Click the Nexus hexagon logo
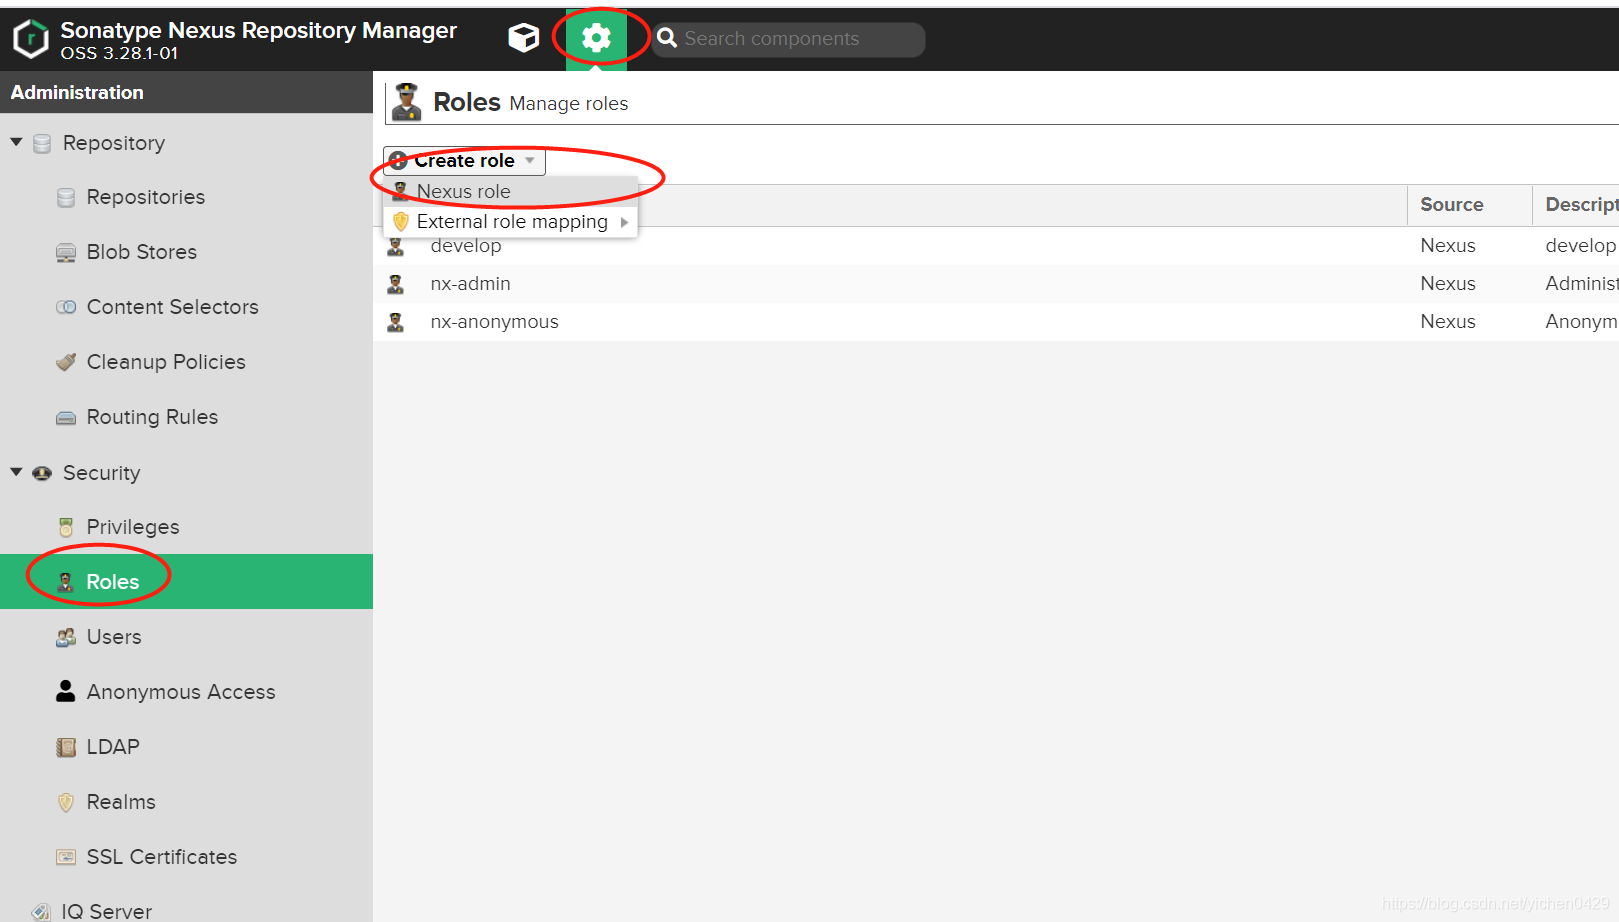 coord(31,39)
